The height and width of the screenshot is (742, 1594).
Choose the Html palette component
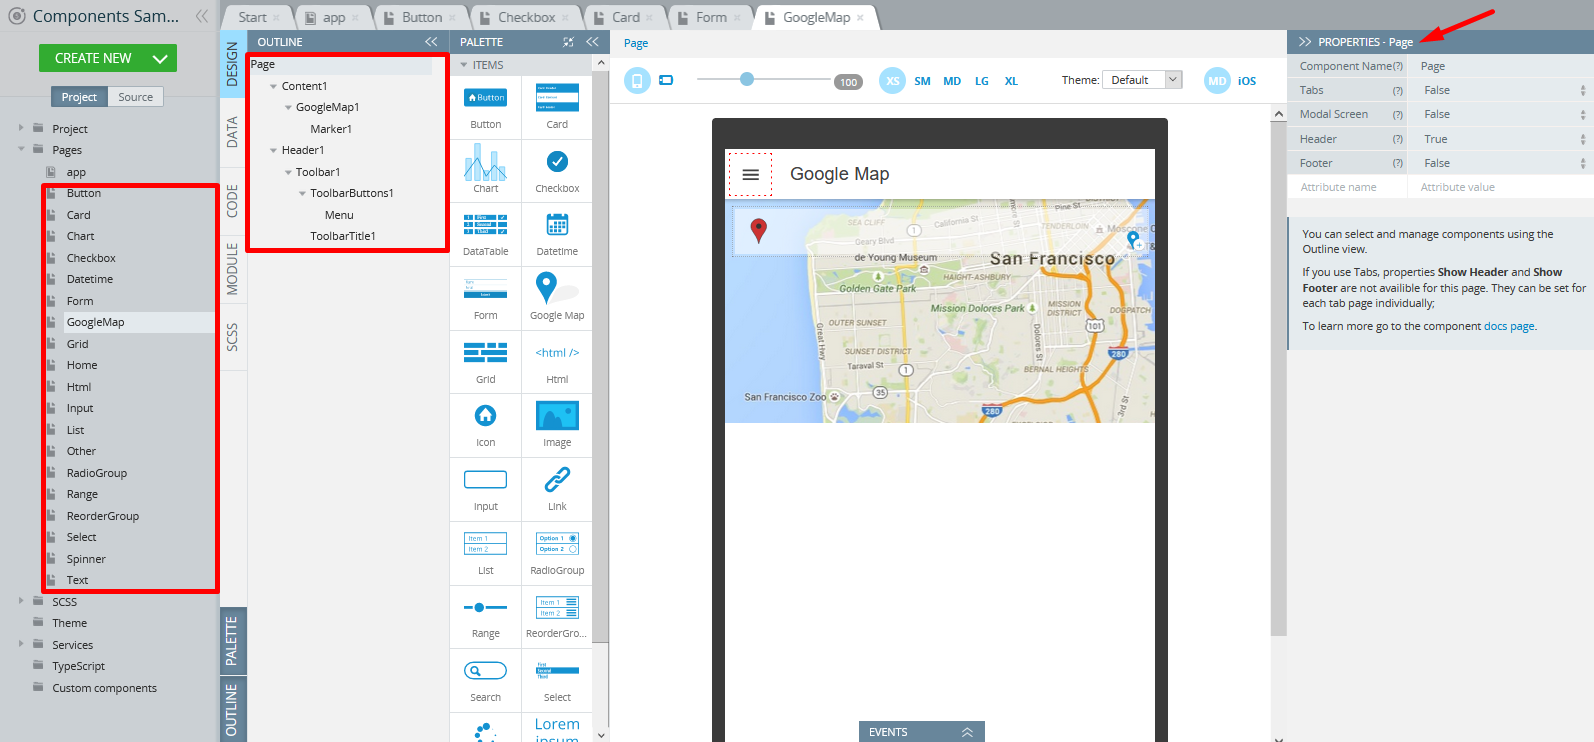coord(557,362)
